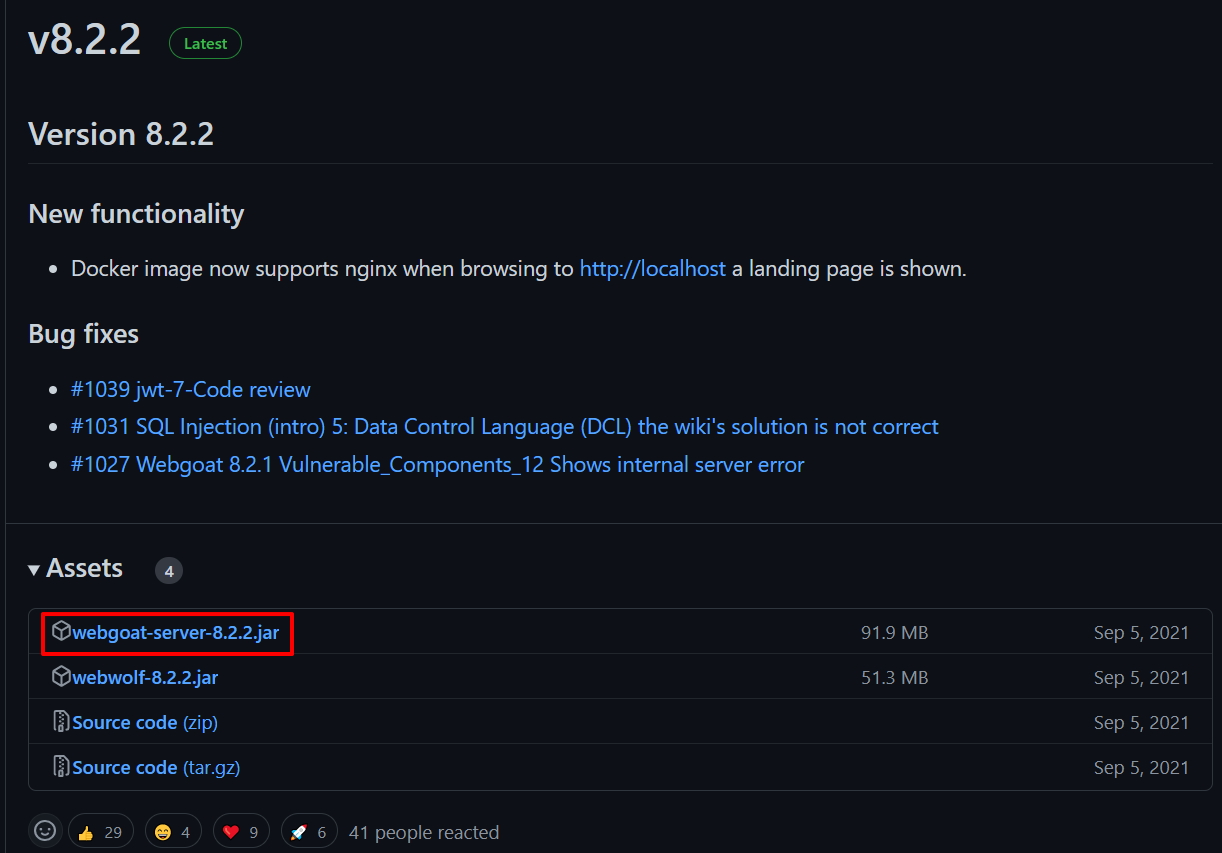The width and height of the screenshot is (1222, 853).
Task: Open issue #1027 Vulnerable_Components_12 internal server error
Action: (x=438, y=465)
